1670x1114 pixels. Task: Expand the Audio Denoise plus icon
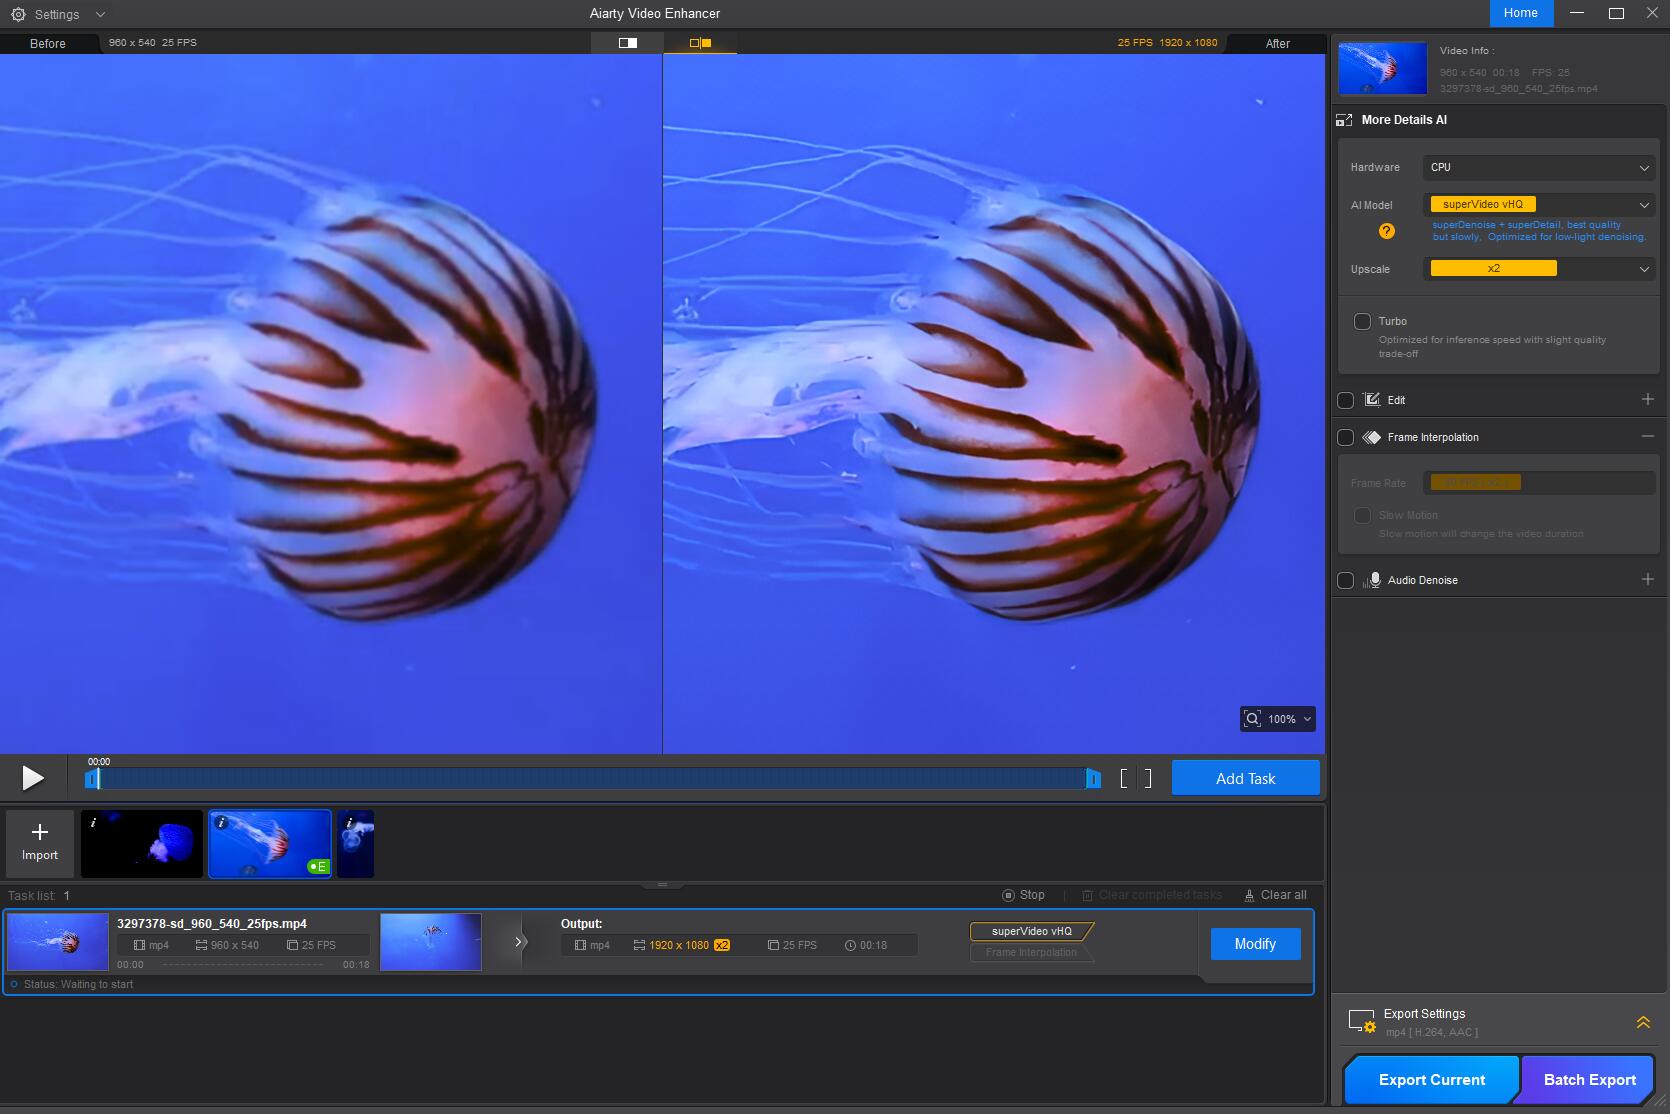pos(1647,580)
